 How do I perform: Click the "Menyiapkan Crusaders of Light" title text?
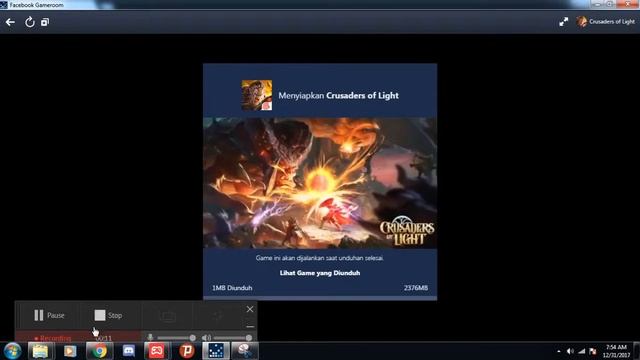coord(338,96)
